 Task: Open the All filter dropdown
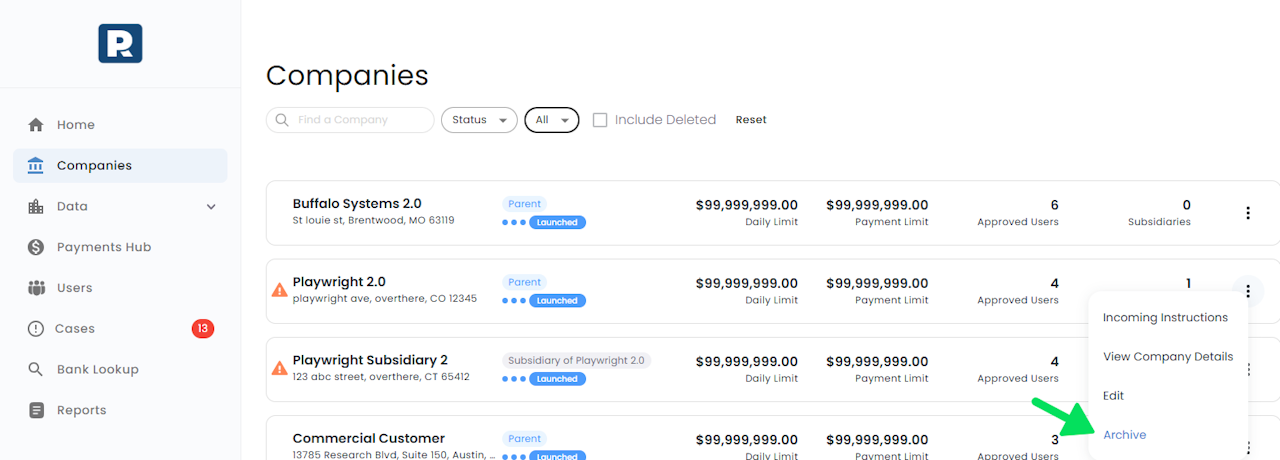[551, 120]
